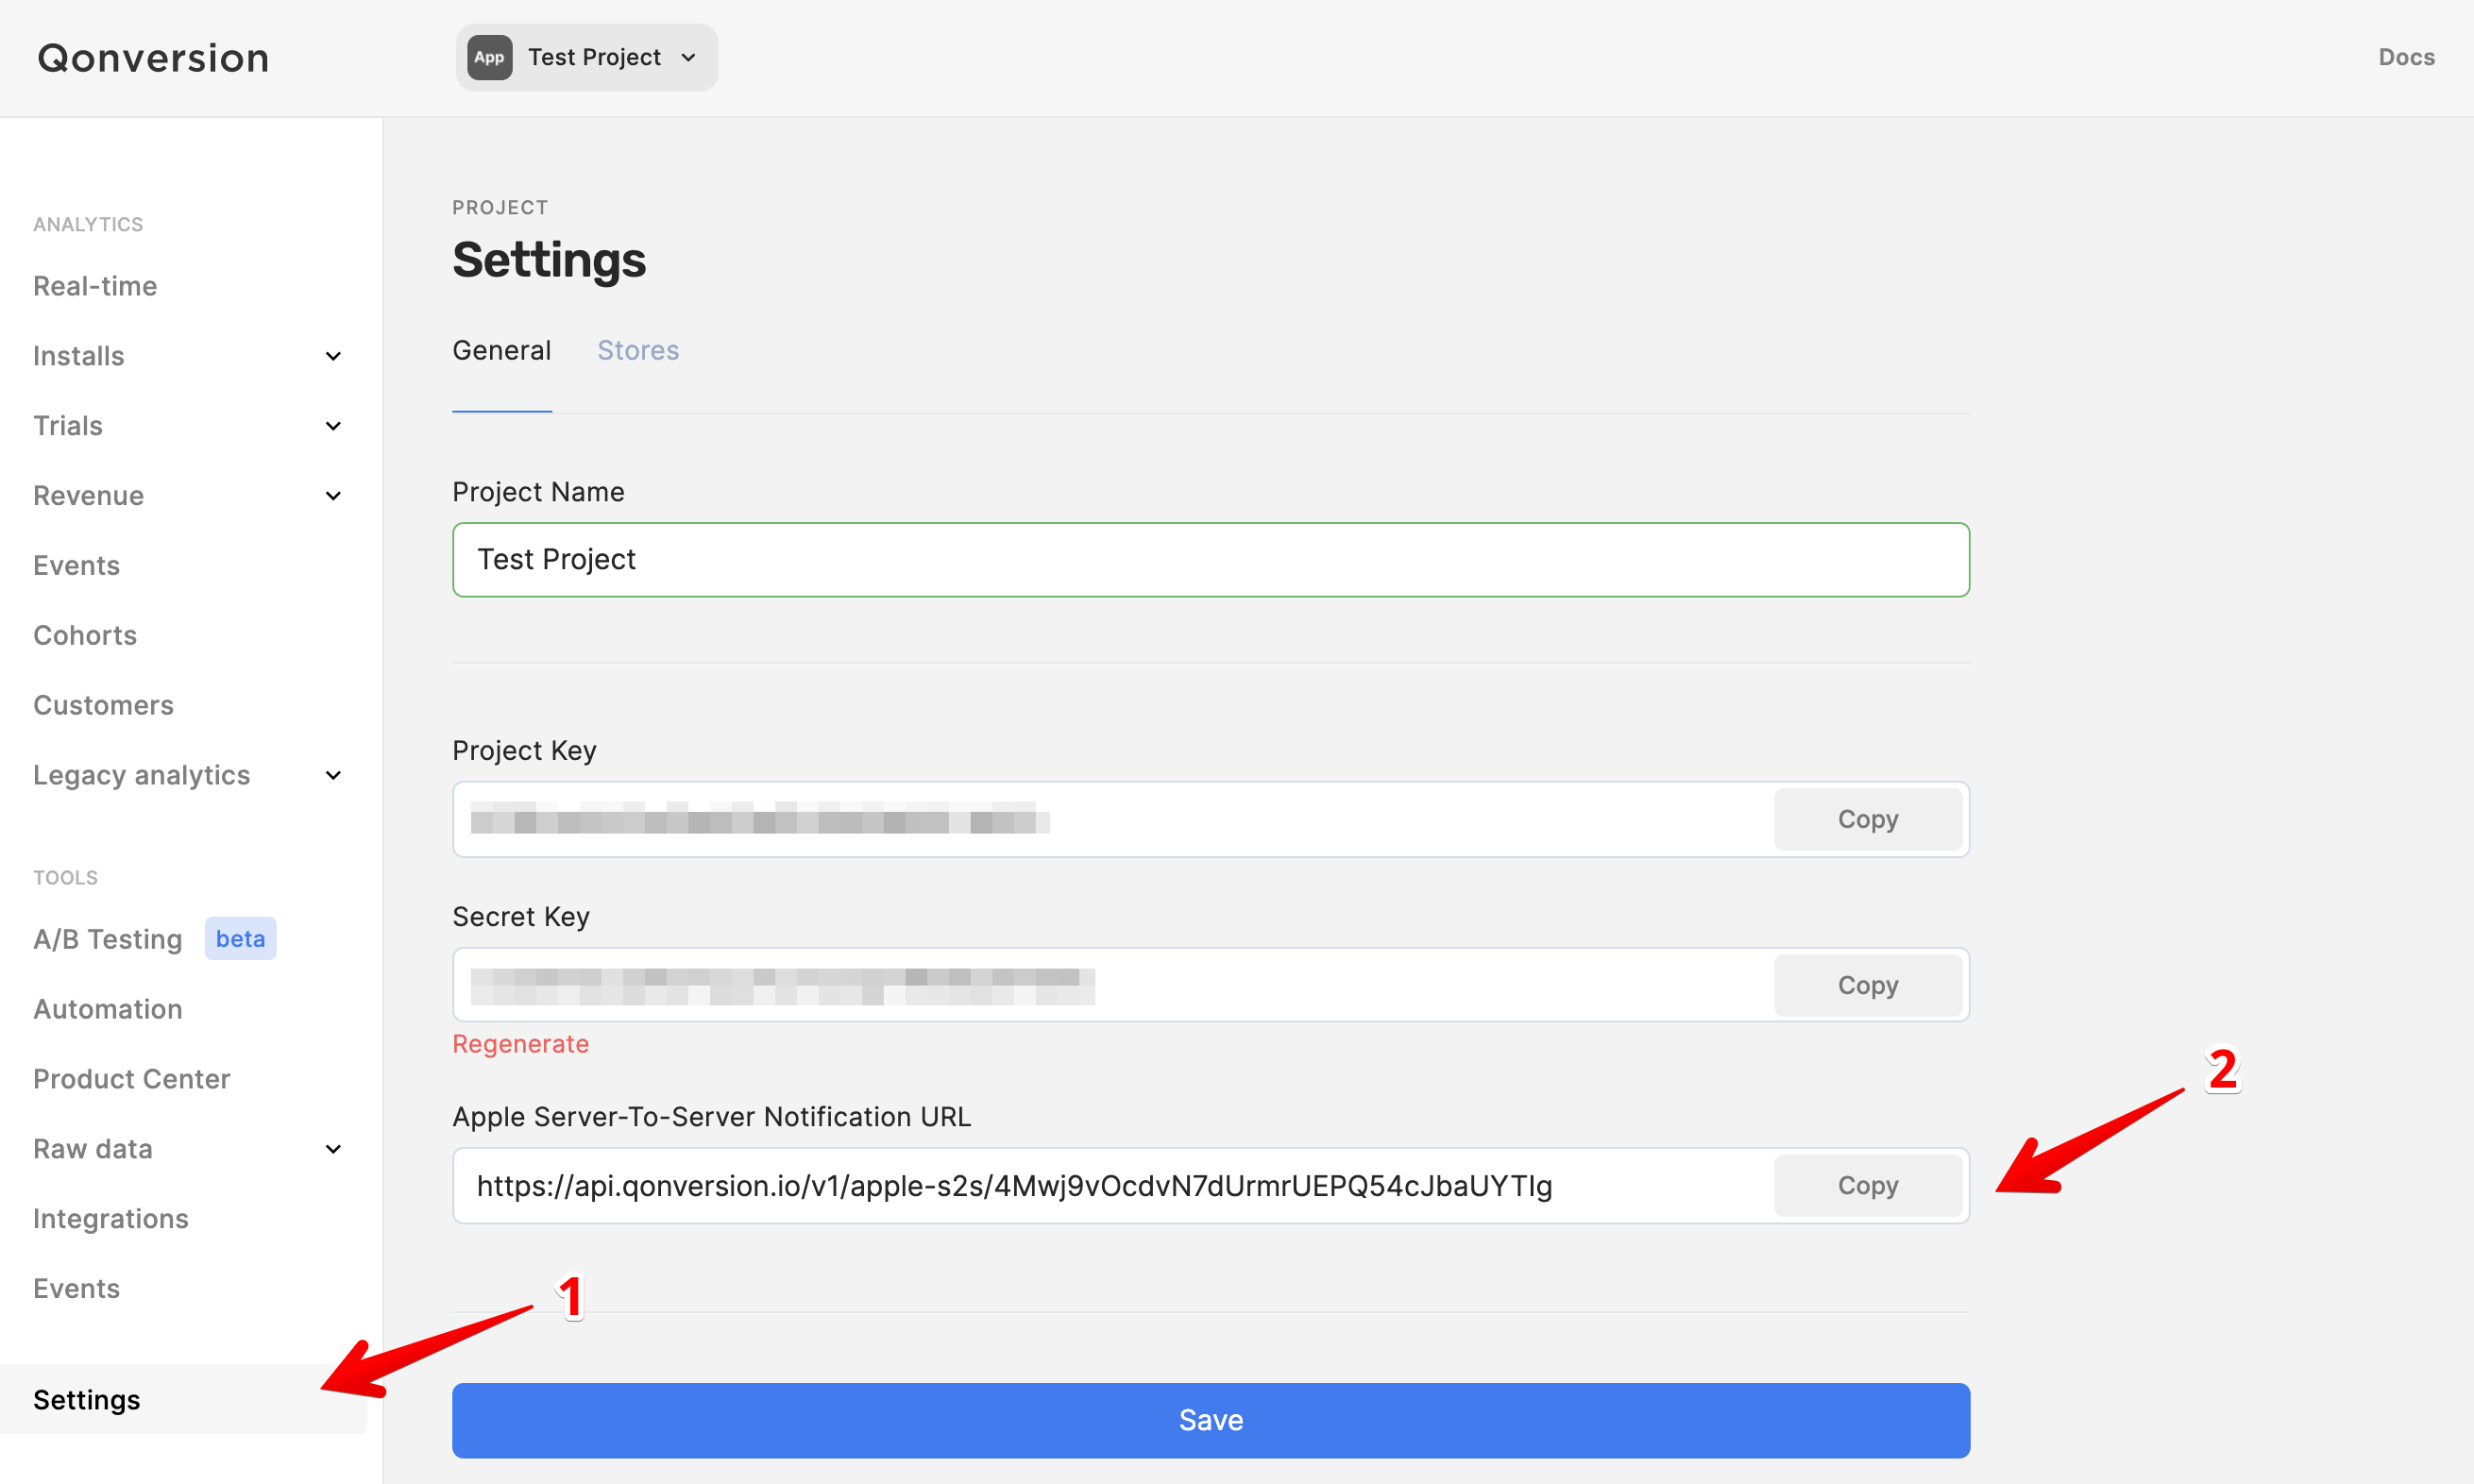
Task: Expand the Revenue section chevron
Action: [x=333, y=496]
